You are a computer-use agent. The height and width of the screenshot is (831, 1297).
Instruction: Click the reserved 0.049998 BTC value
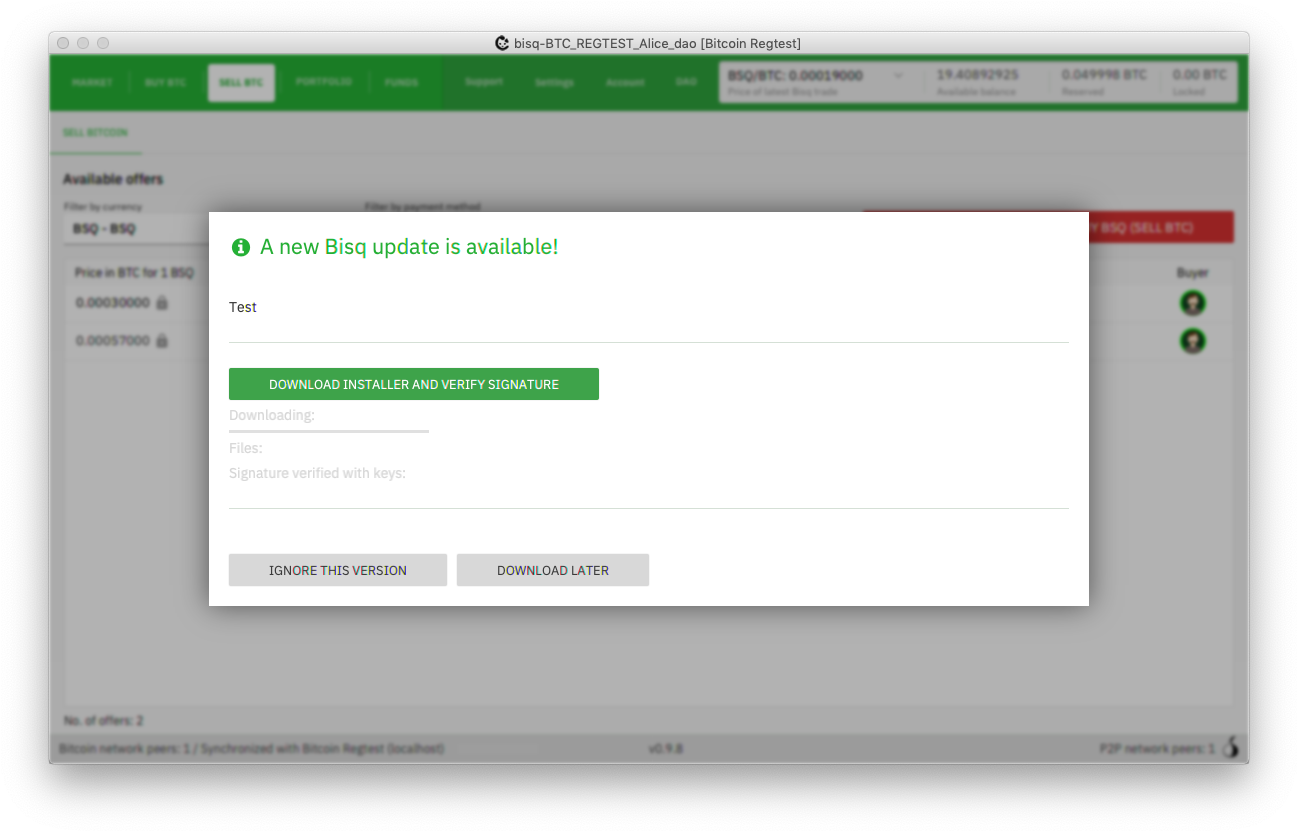(x=1104, y=75)
